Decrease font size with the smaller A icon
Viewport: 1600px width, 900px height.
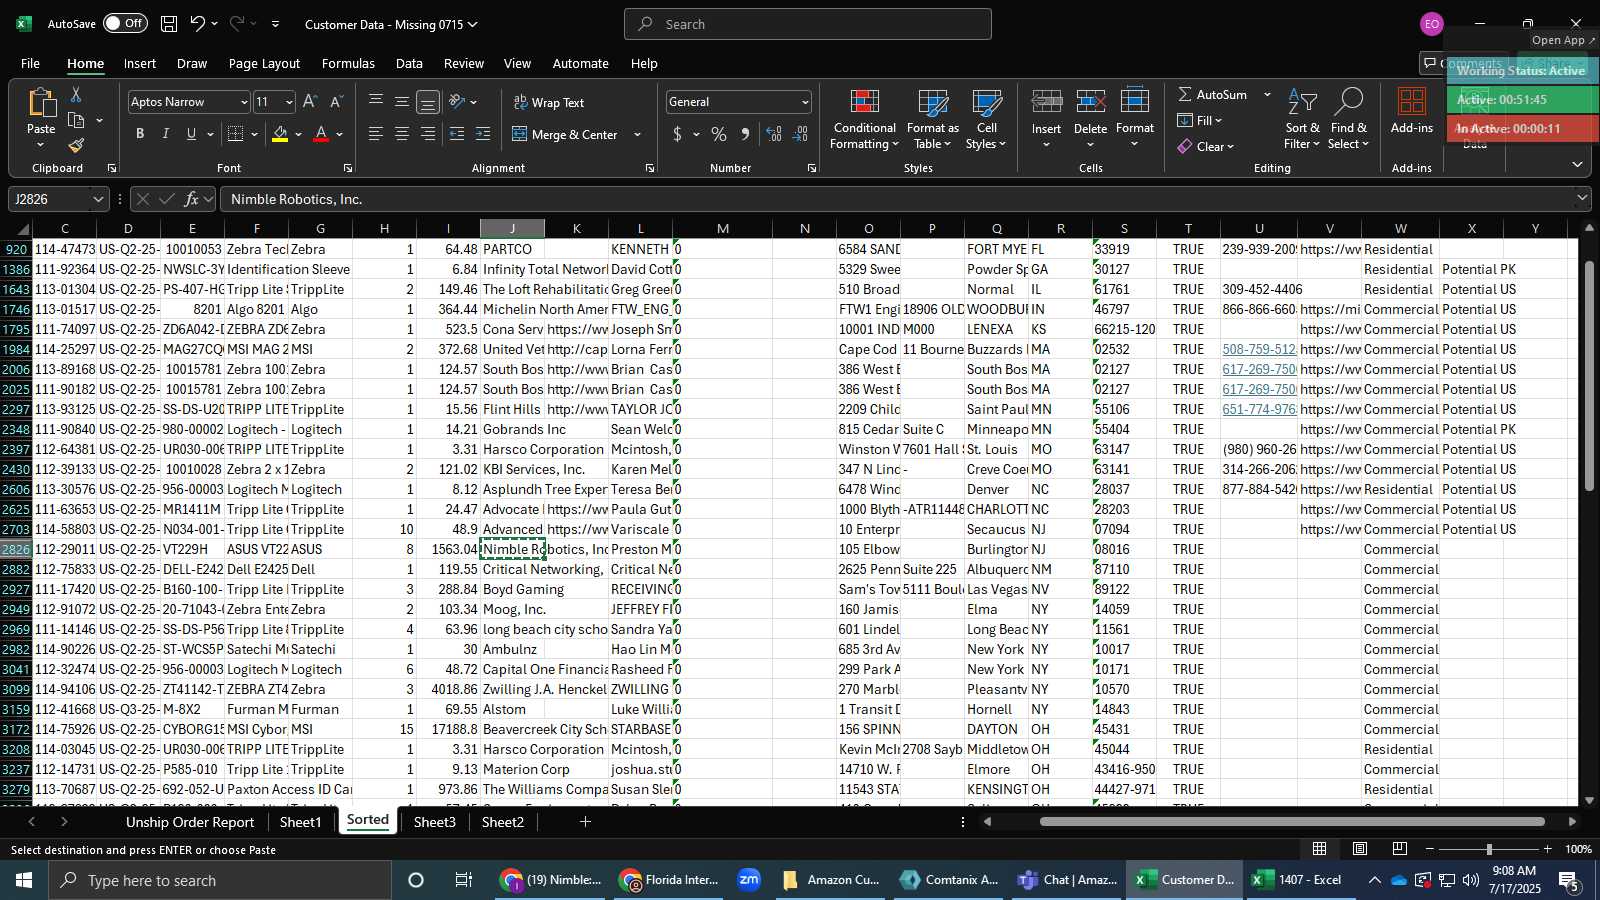[x=336, y=102]
